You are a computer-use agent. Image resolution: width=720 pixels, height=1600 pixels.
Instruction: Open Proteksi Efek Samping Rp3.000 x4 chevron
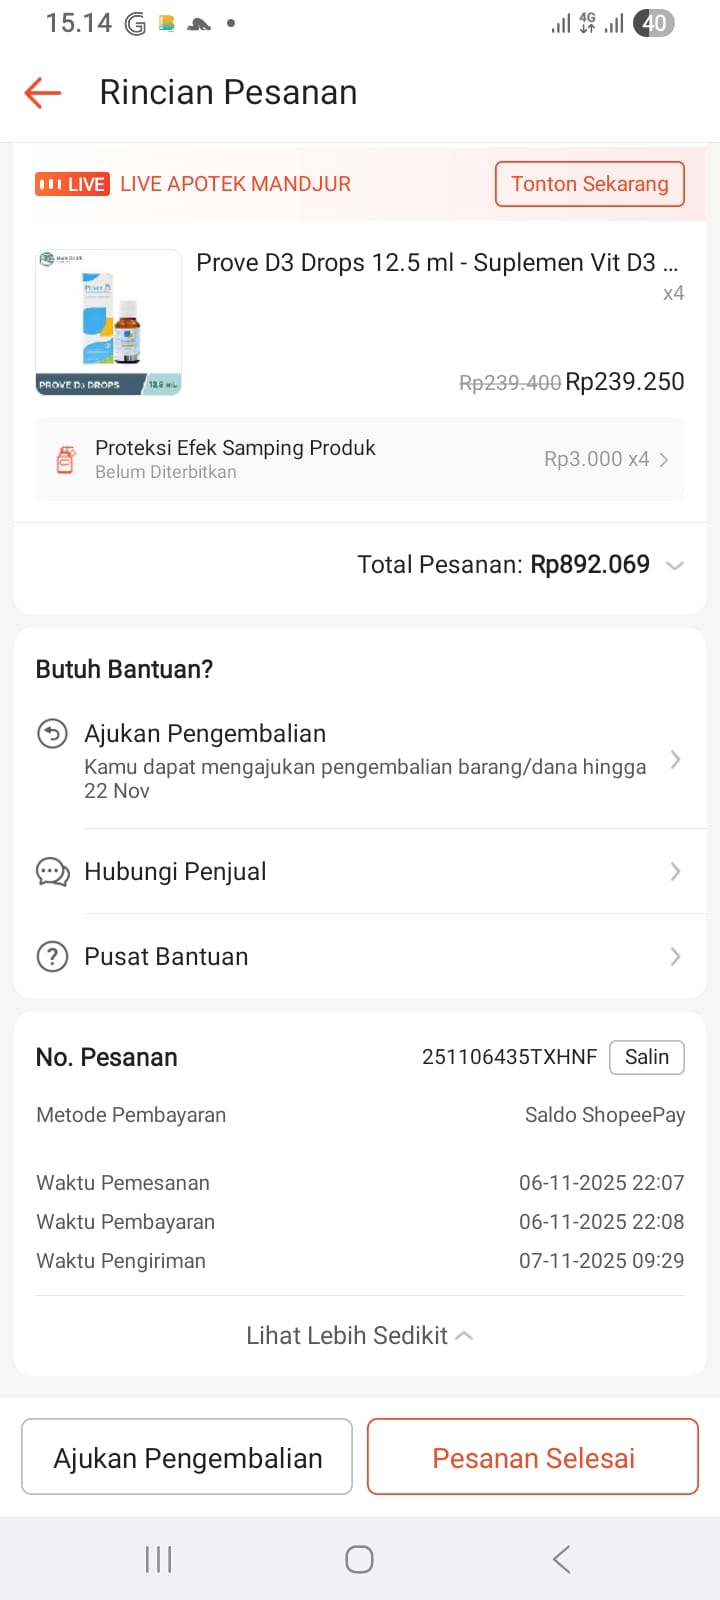pos(663,460)
